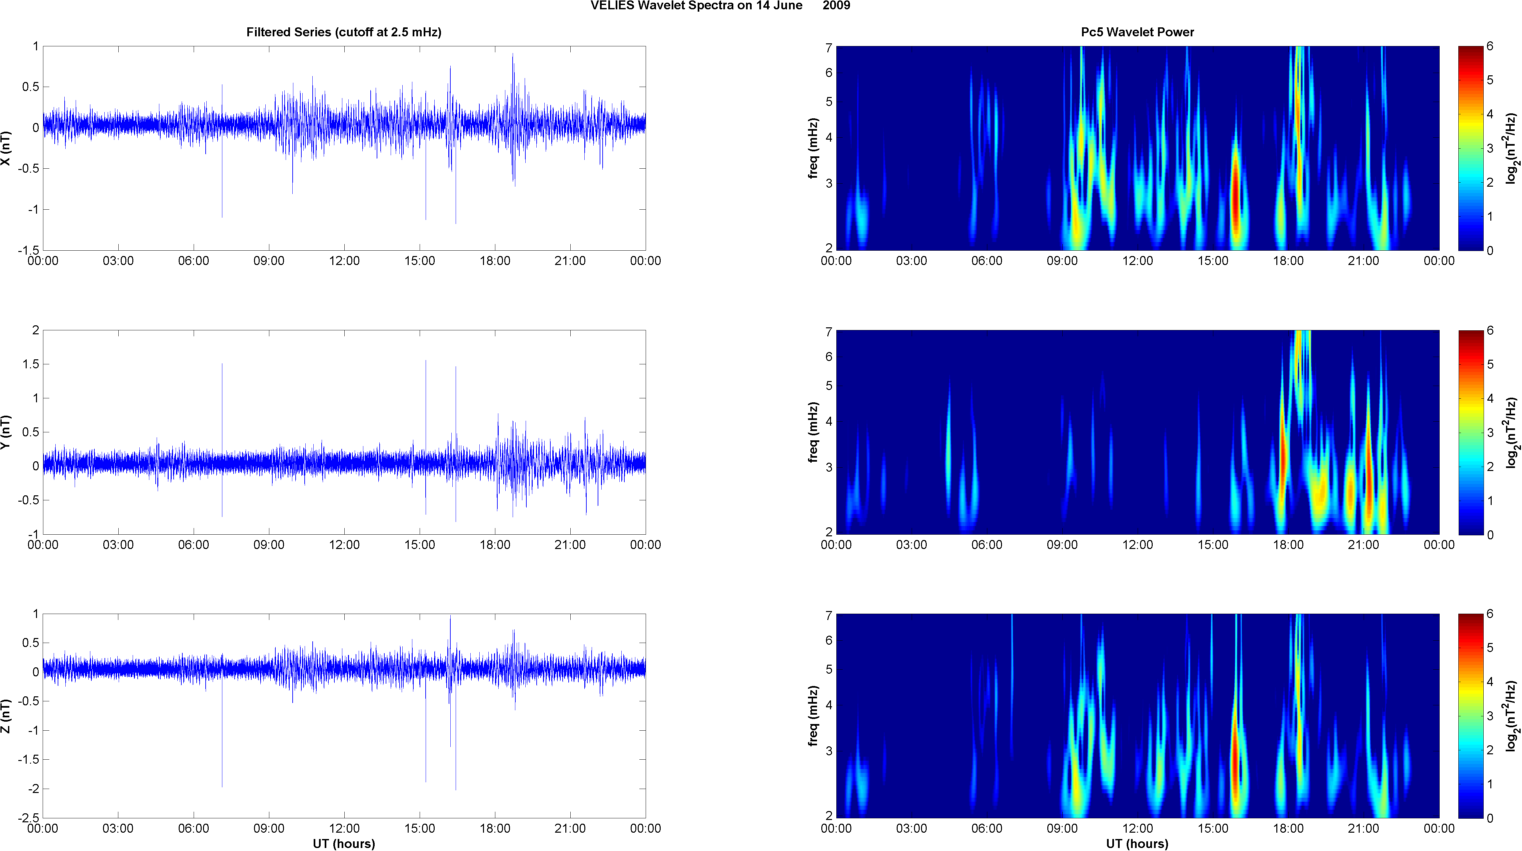Click 'freq (mHz)' label of bottom spectrogram
This screenshot has width=1522, height=851.
coord(814,716)
